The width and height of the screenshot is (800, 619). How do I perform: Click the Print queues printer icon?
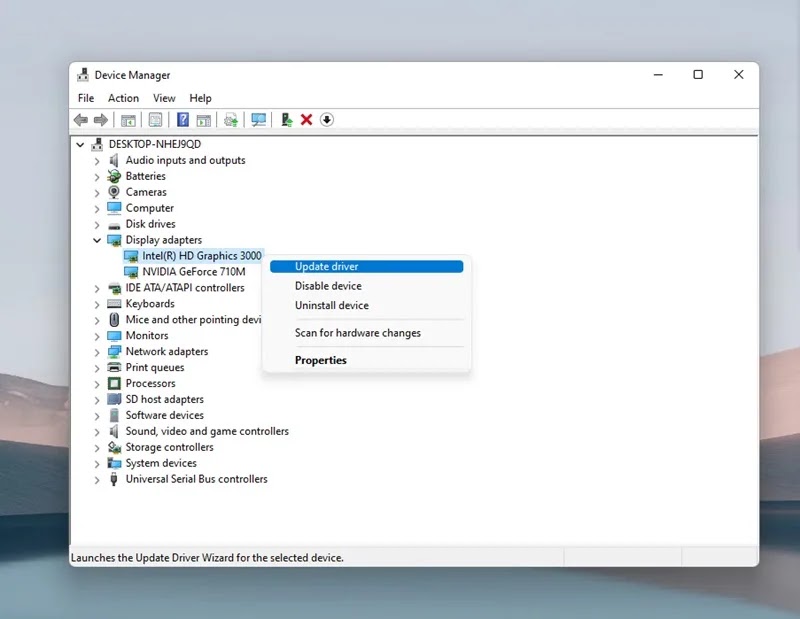[114, 367]
